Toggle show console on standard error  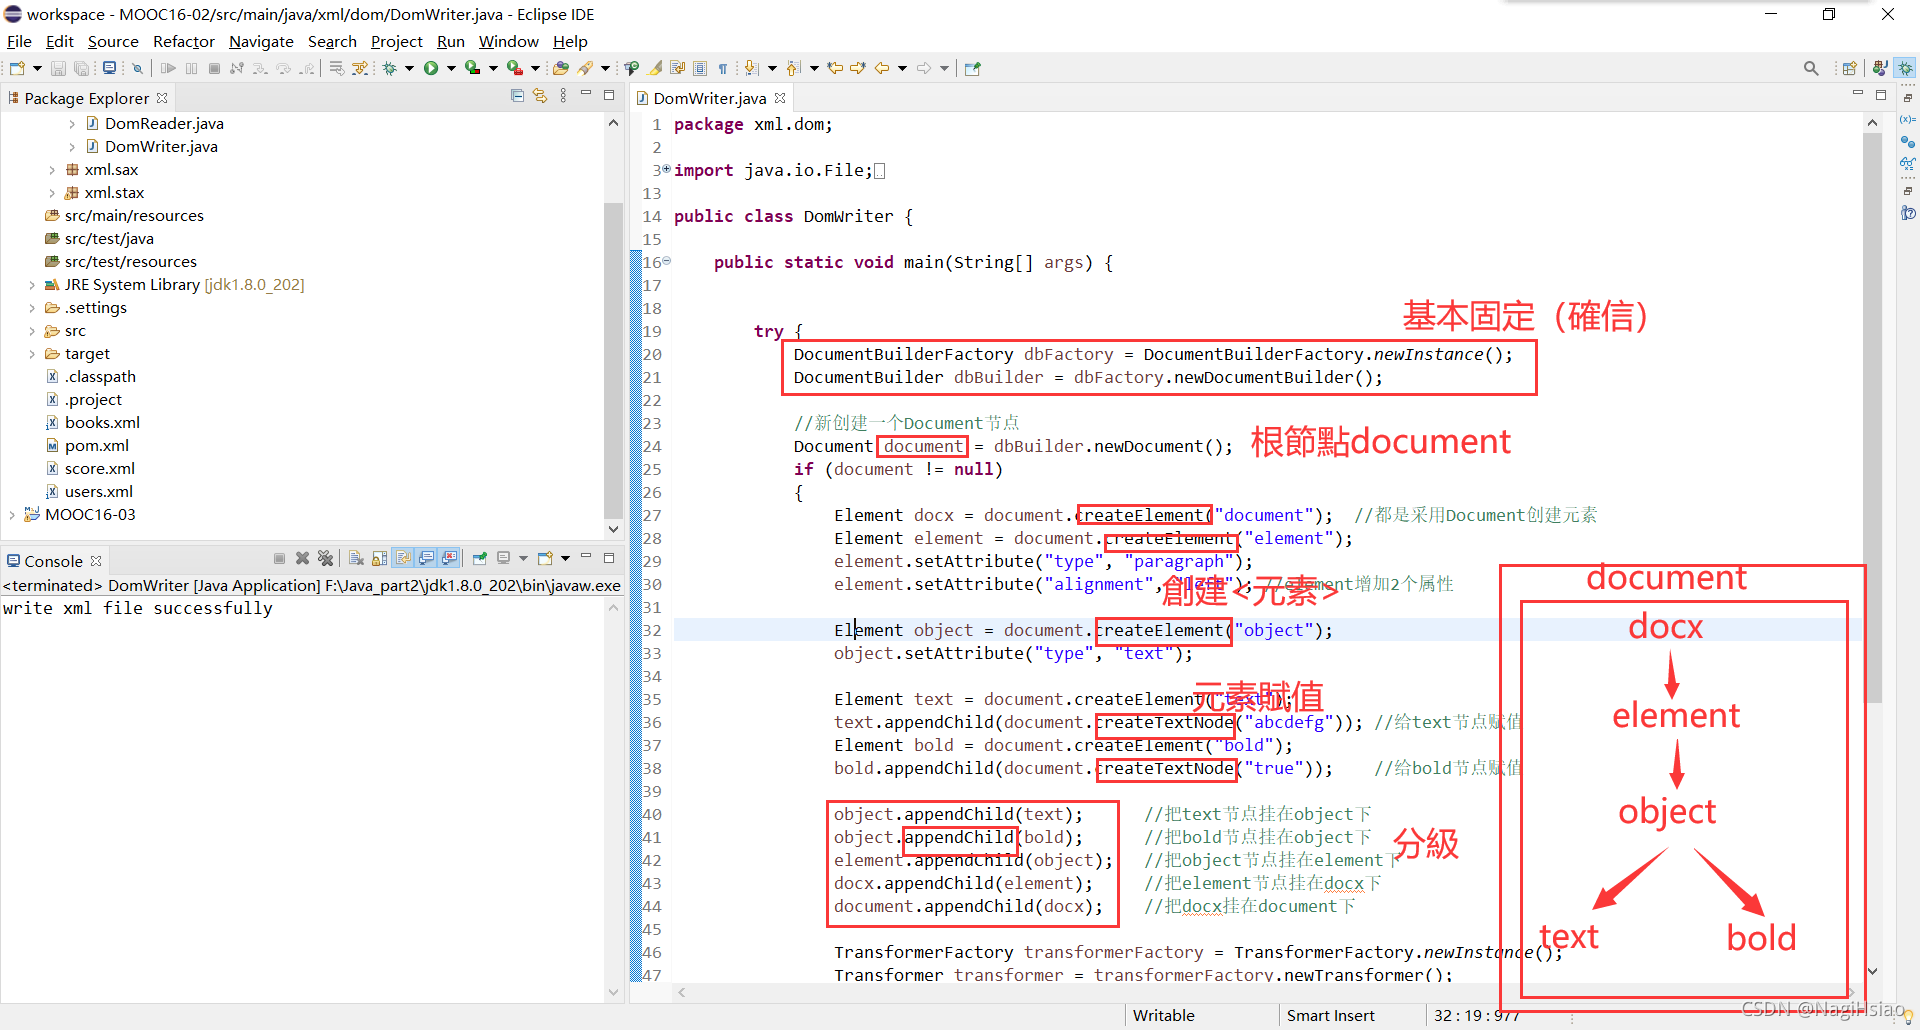[450, 558]
